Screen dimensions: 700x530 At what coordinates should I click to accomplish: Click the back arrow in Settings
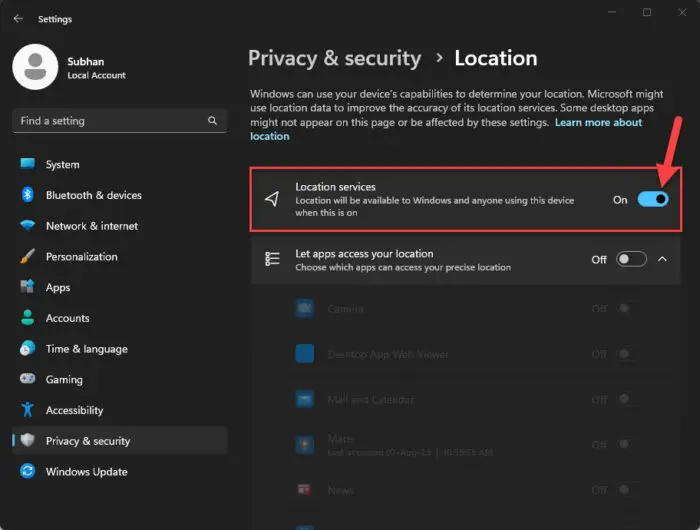(18, 19)
